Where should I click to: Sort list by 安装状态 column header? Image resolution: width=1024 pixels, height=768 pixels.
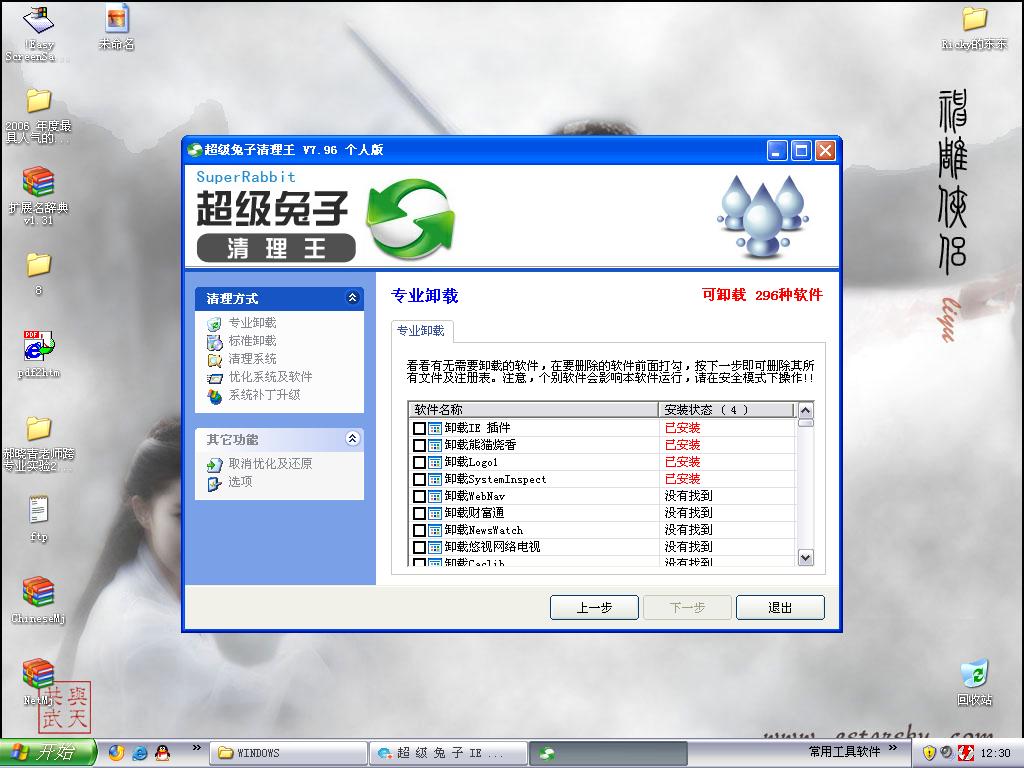(726, 409)
